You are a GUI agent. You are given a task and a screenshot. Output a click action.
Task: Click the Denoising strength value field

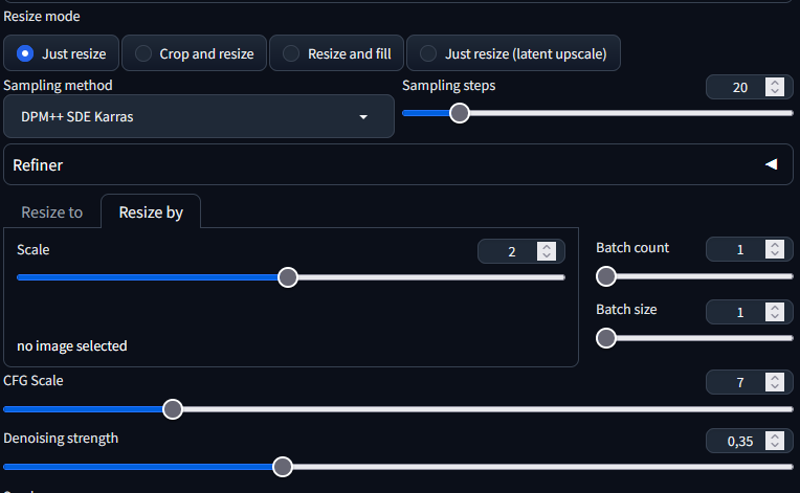(x=736, y=440)
